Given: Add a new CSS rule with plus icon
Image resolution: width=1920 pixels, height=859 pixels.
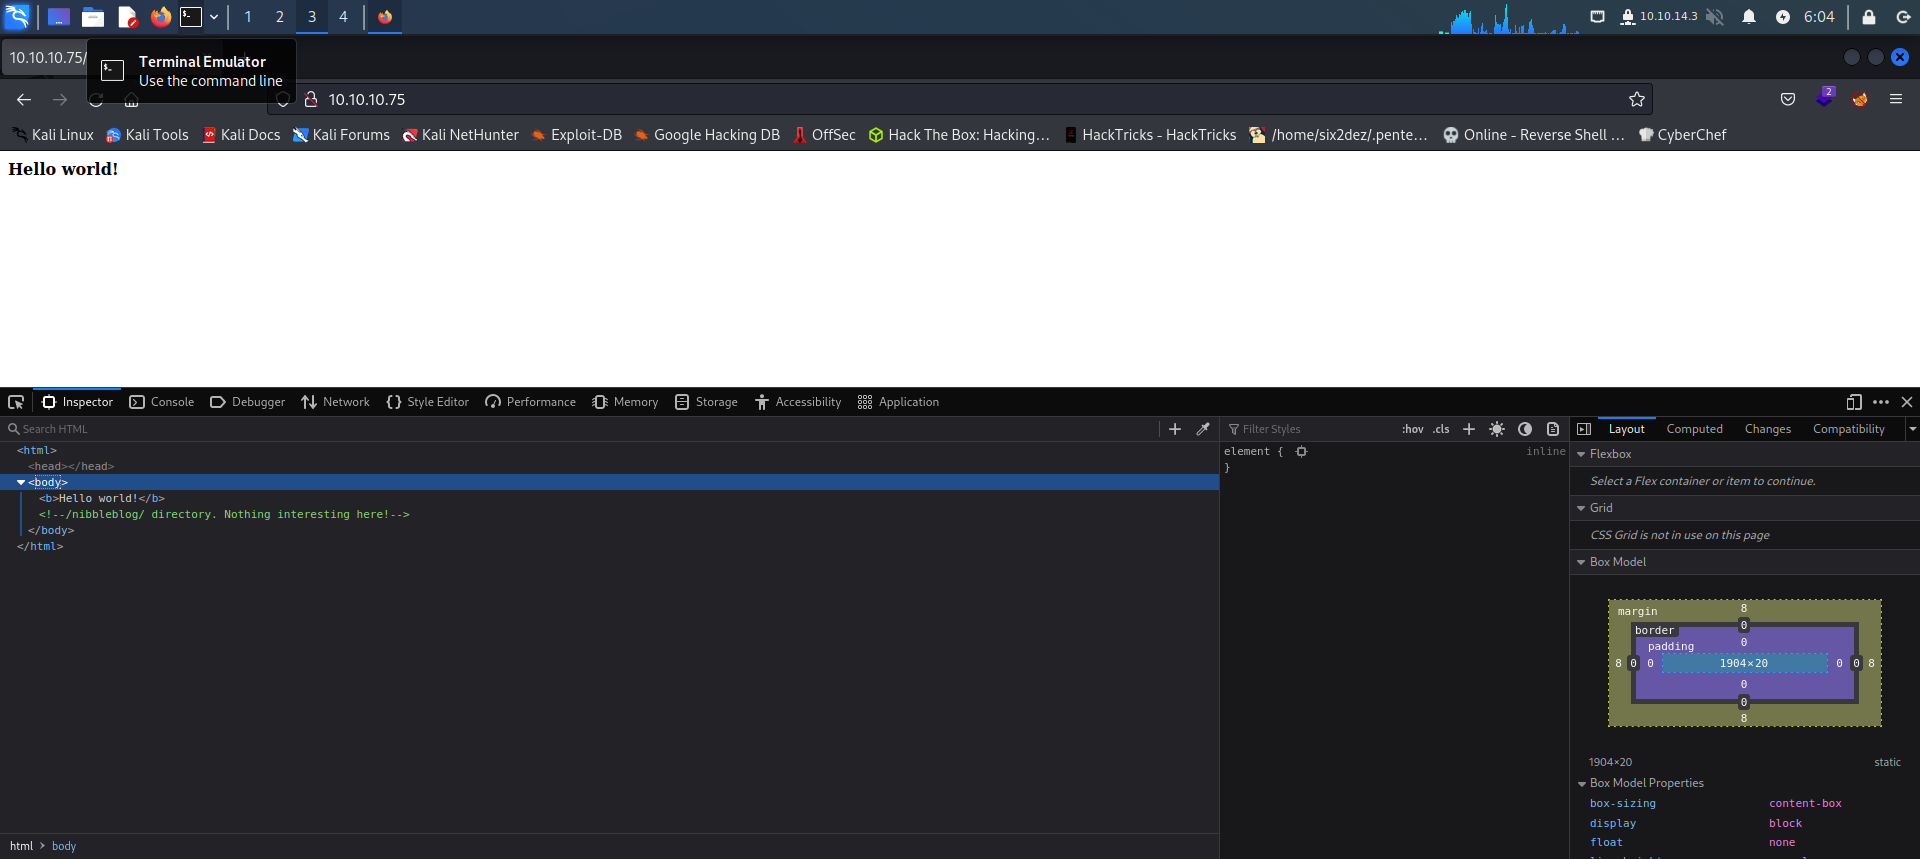Looking at the screenshot, I should 1469,429.
